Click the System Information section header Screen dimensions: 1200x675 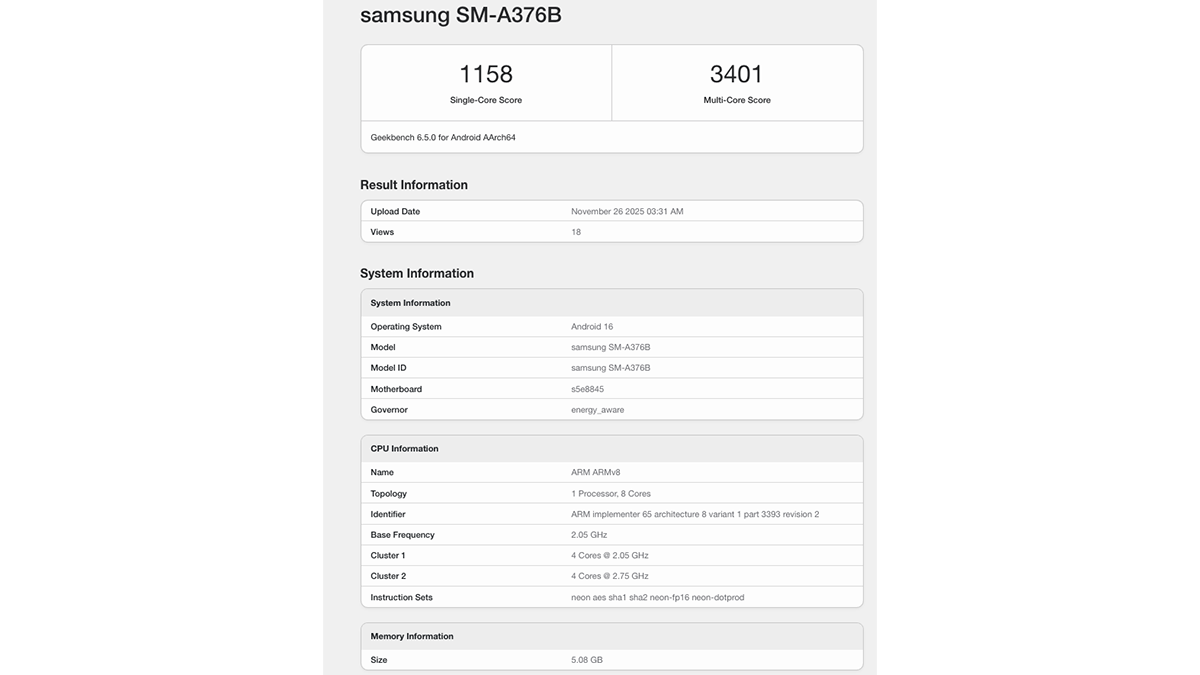click(x=417, y=272)
